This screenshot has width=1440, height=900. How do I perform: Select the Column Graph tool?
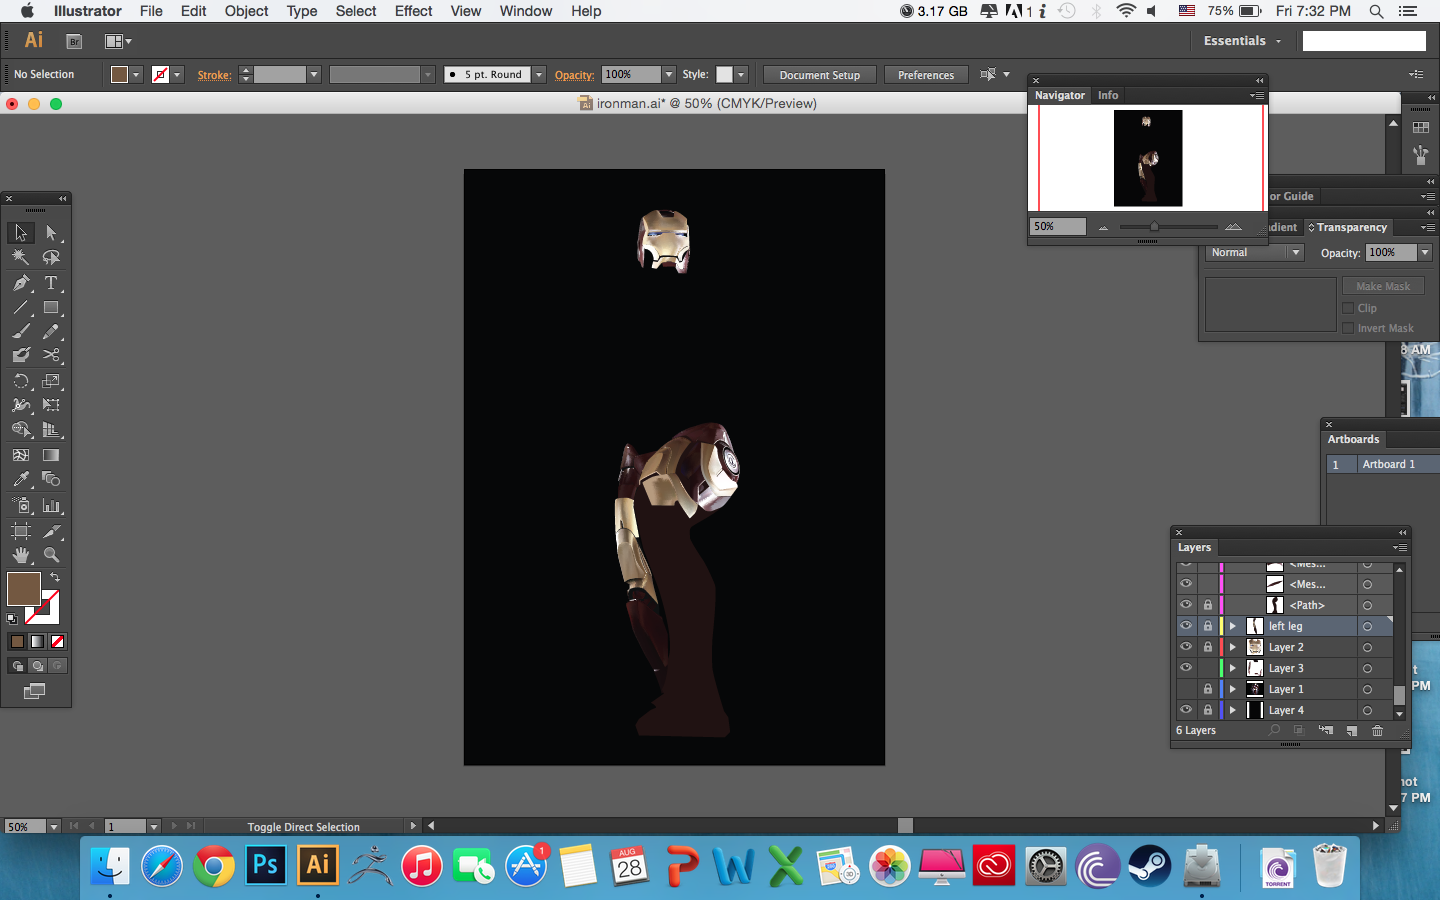[x=51, y=506]
